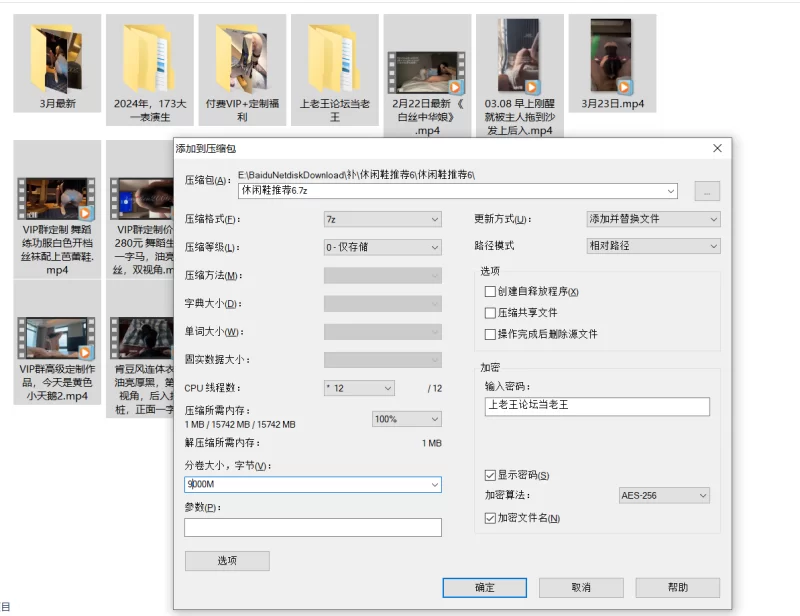Click into the 输入密码 password field
Screen dimensions: 800x616
point(597,406)
